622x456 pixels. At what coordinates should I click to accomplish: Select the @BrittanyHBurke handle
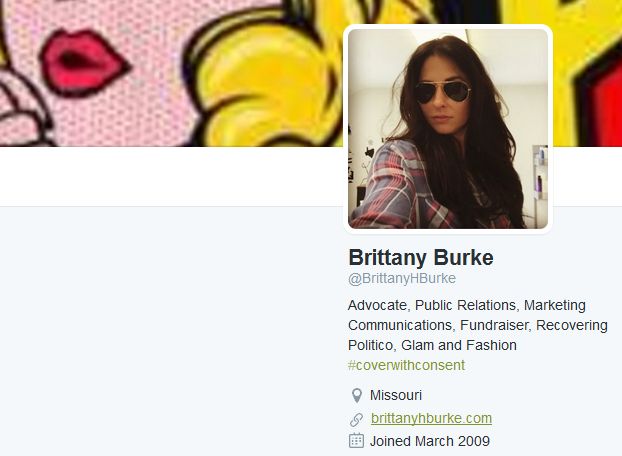coord(402,278)
